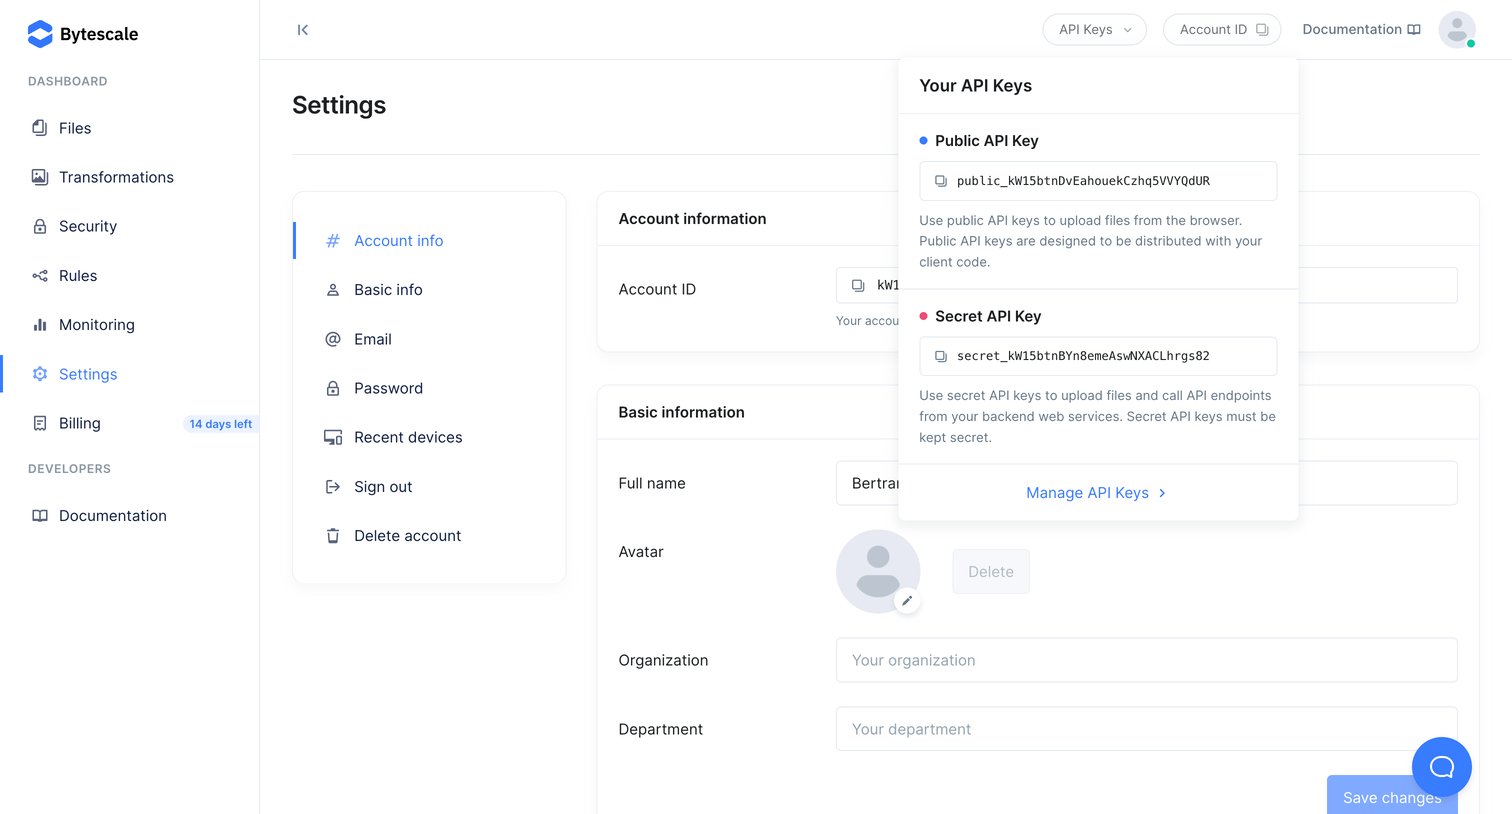Click the Full name input field
Viewport: 1512px width, 814px height.
click(1146, 483)
